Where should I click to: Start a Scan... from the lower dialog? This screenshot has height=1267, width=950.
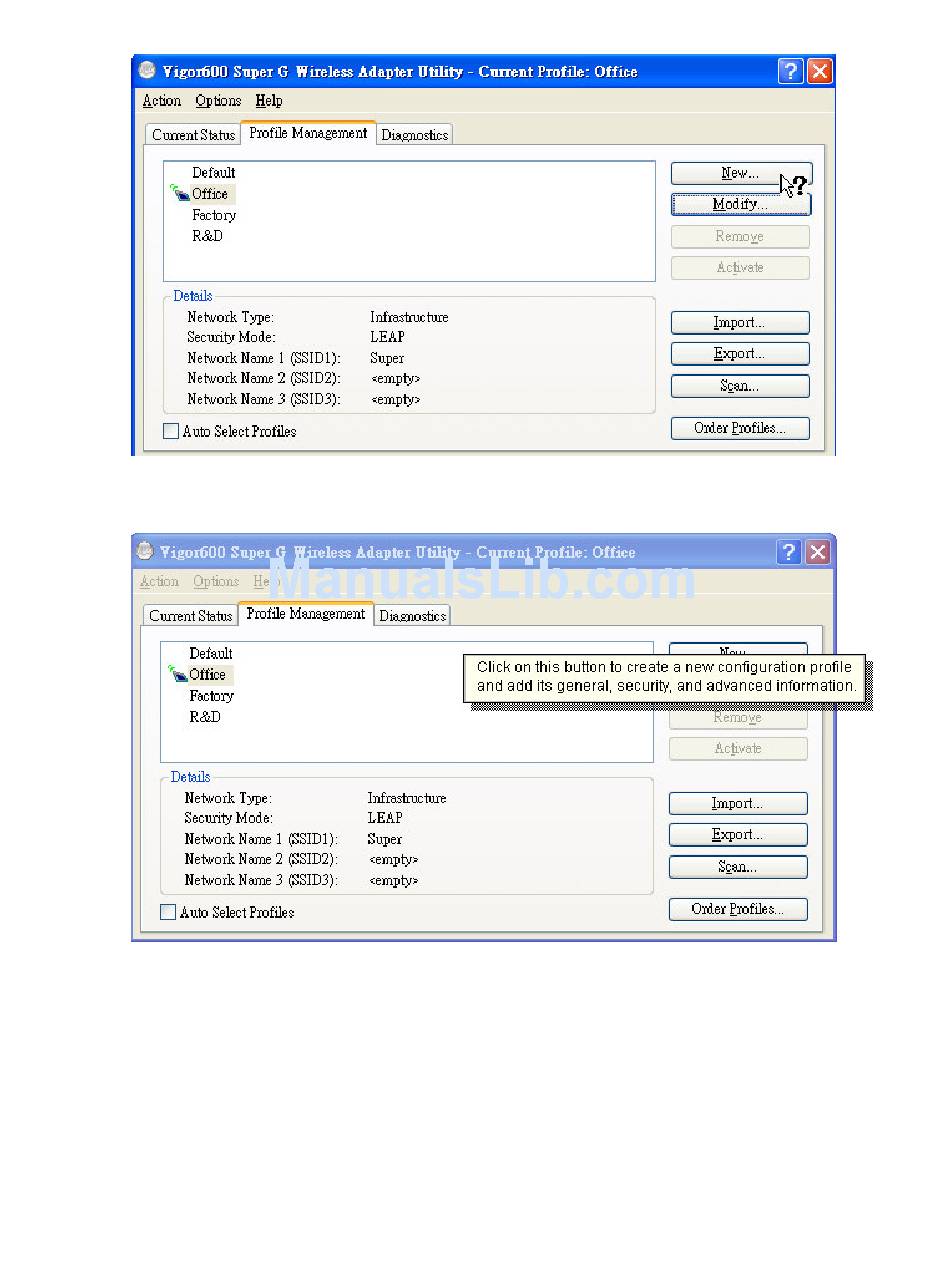point(738,867)
